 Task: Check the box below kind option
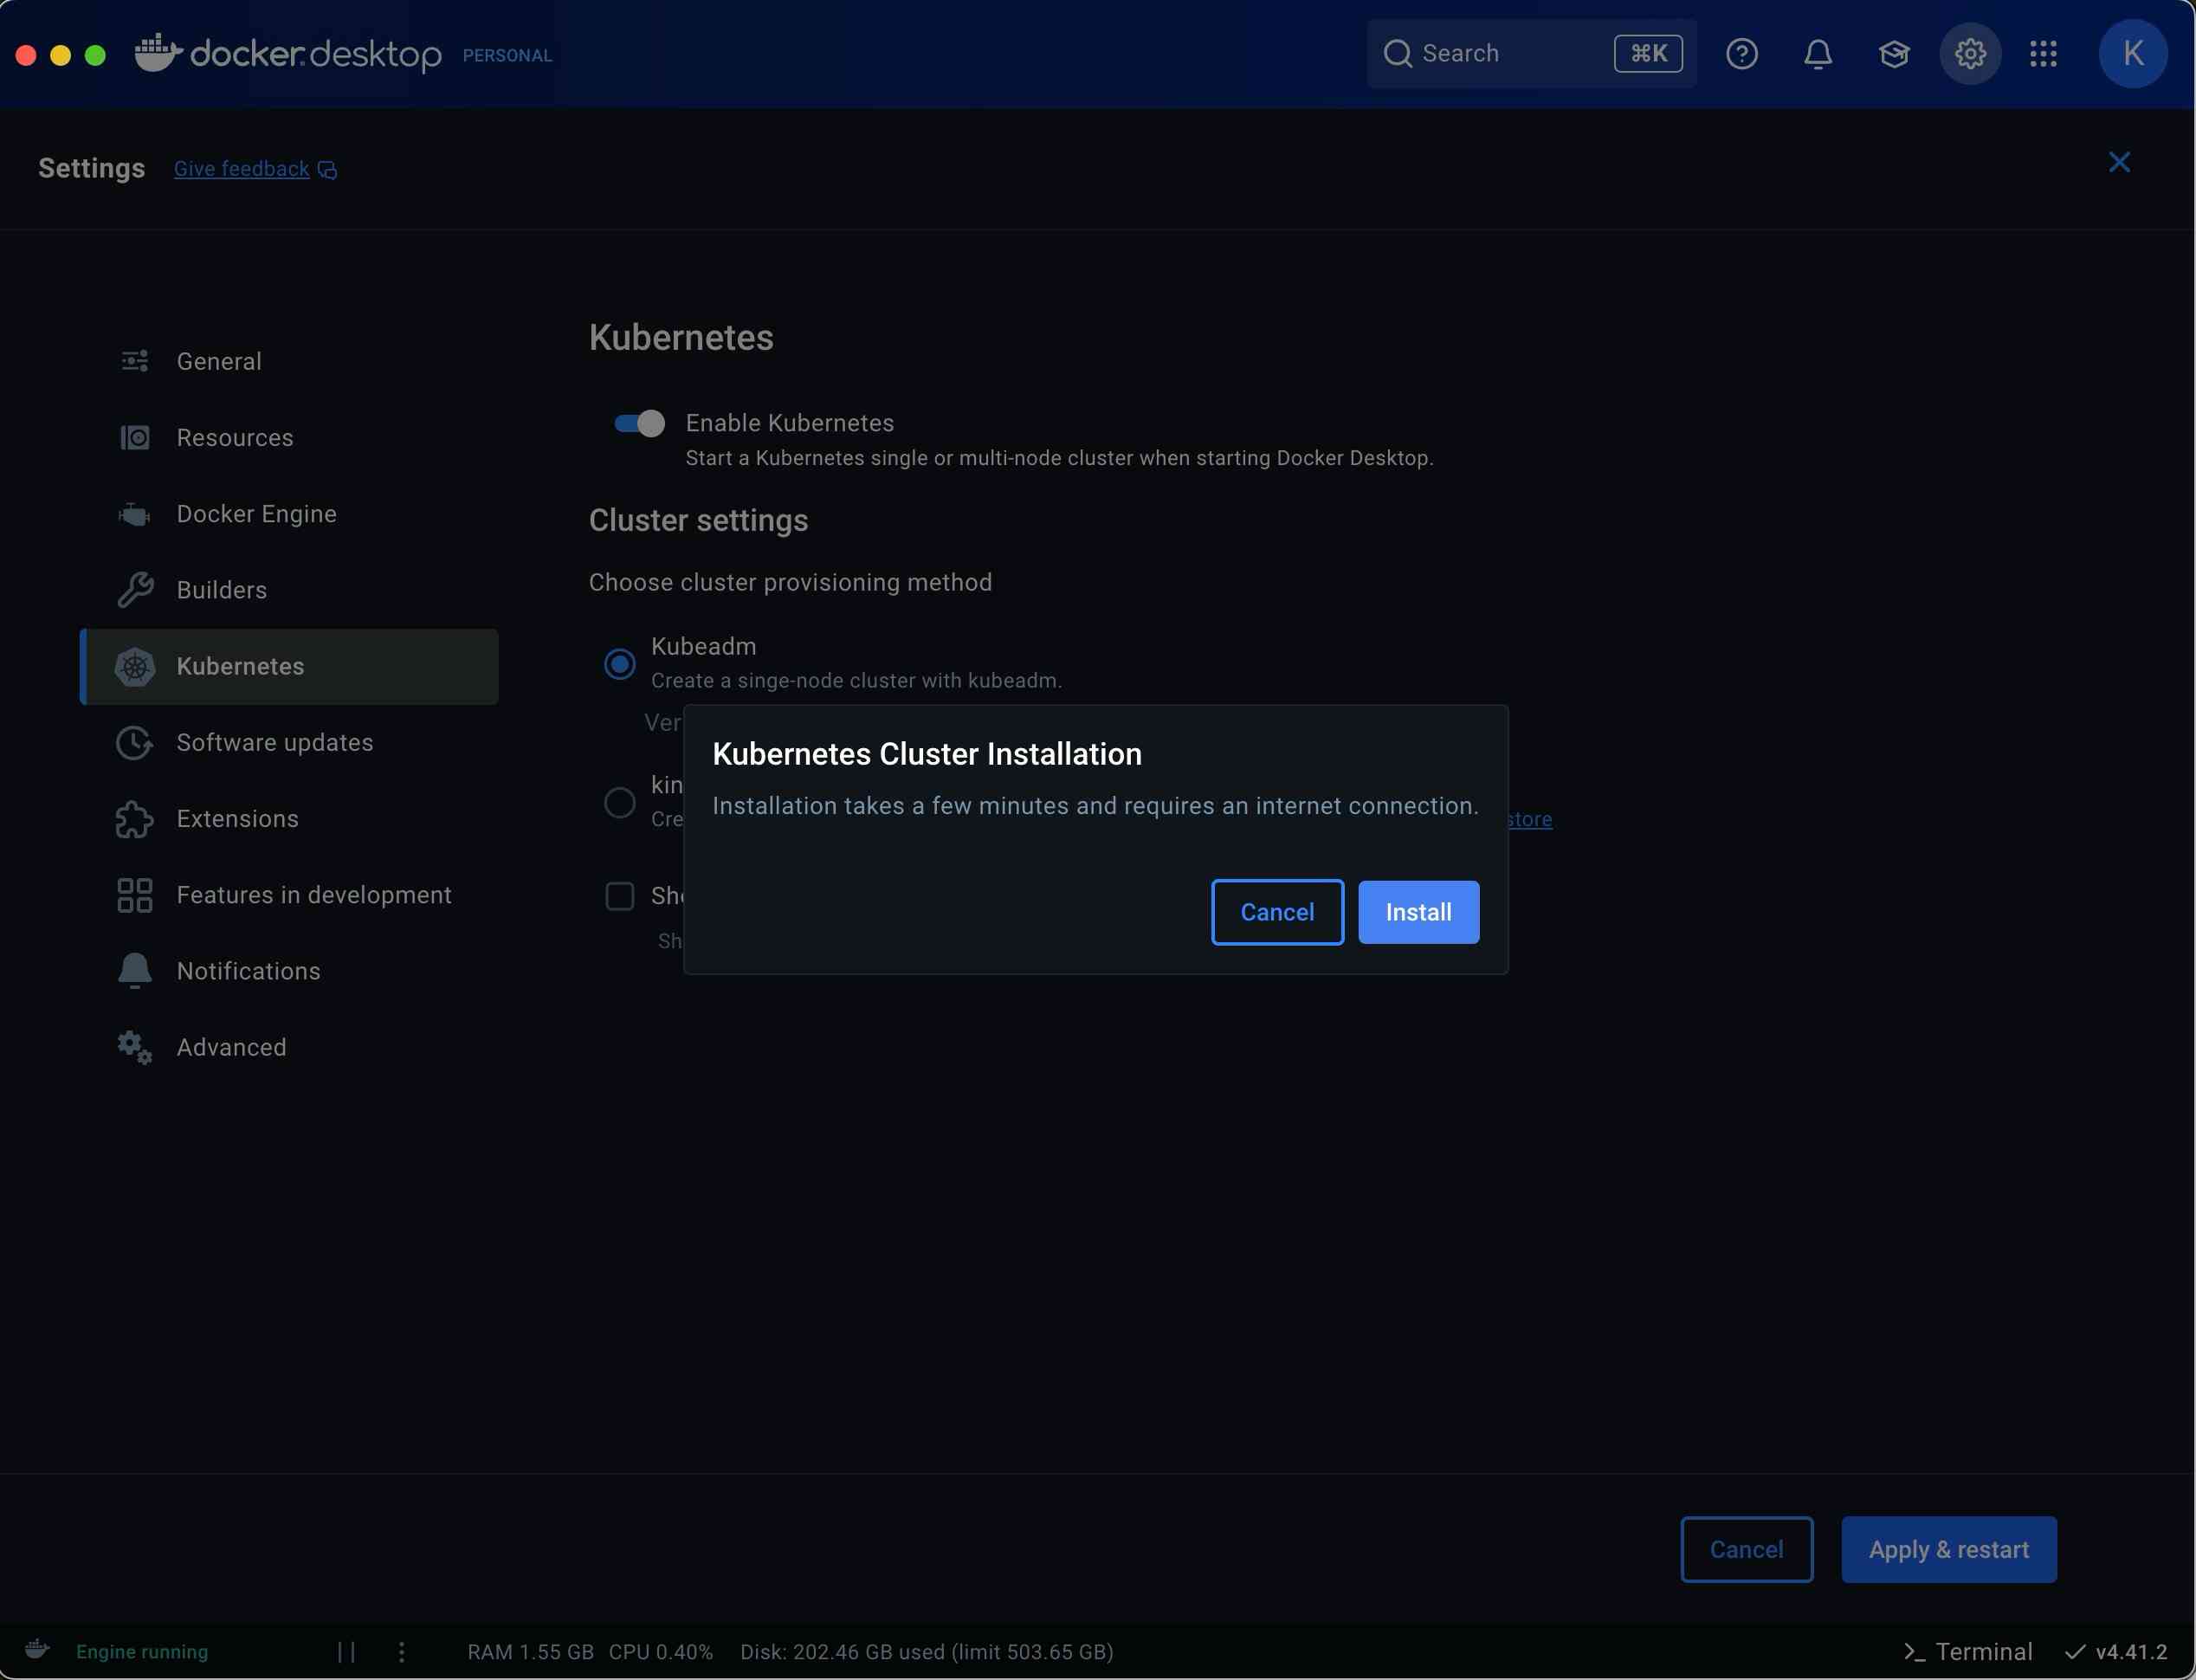[620, 896]
